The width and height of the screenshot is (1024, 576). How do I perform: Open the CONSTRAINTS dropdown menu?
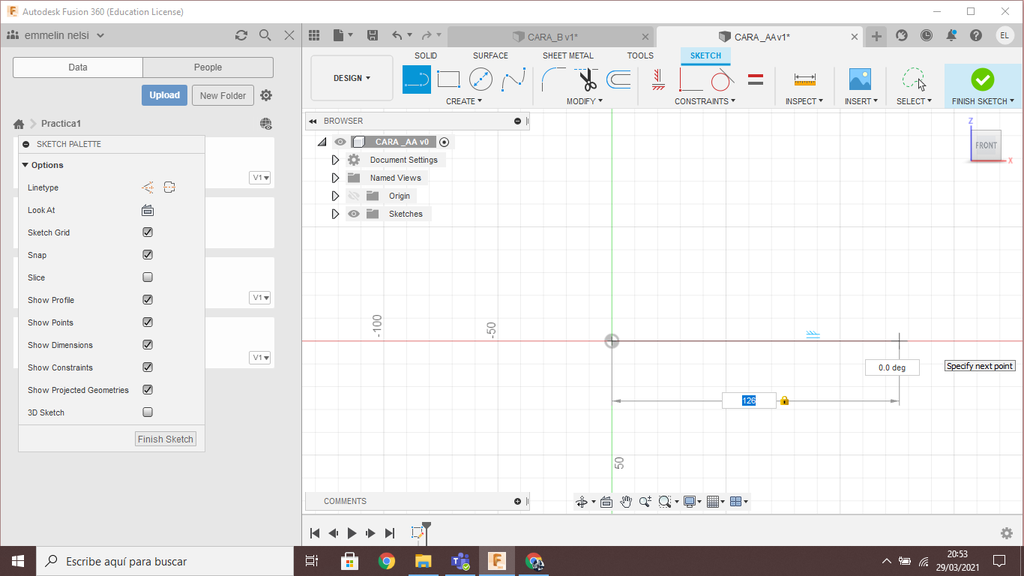[x=705, y=101]
